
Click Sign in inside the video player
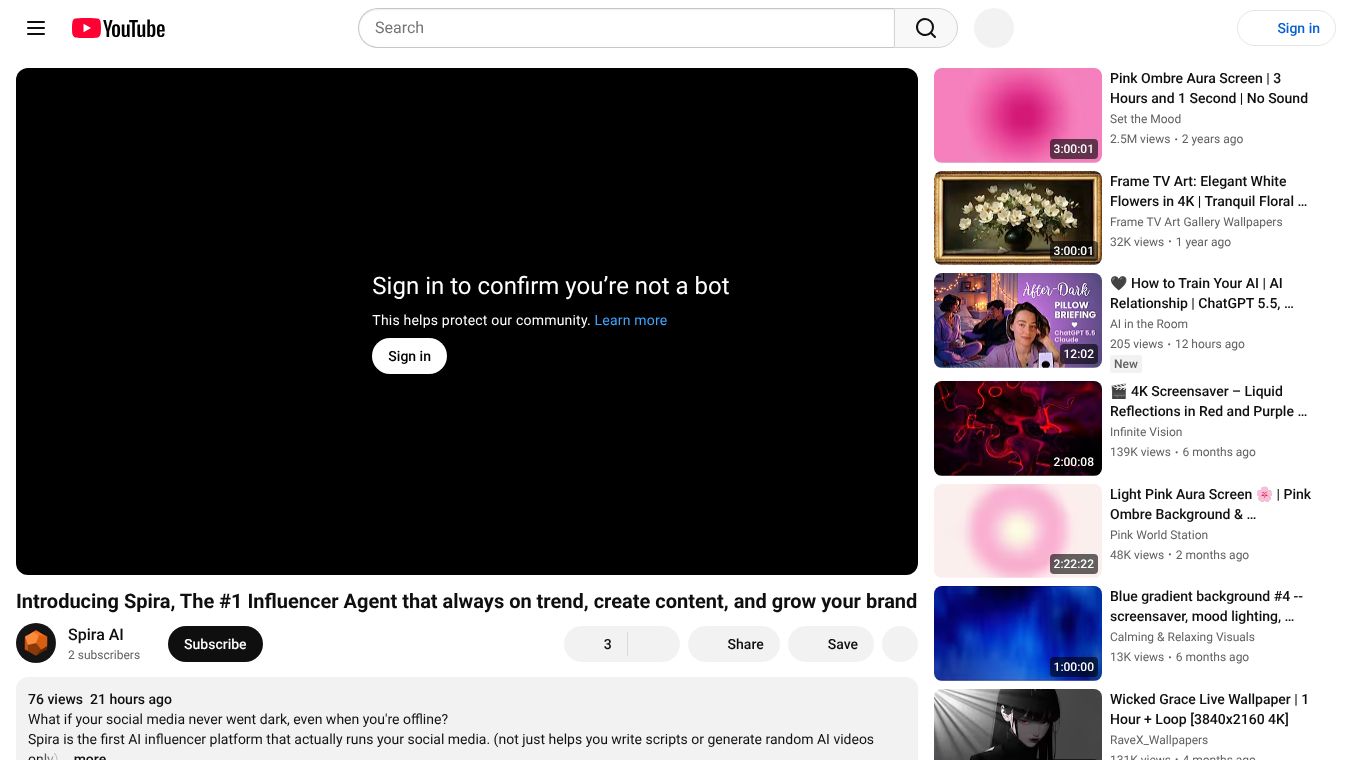409,356
